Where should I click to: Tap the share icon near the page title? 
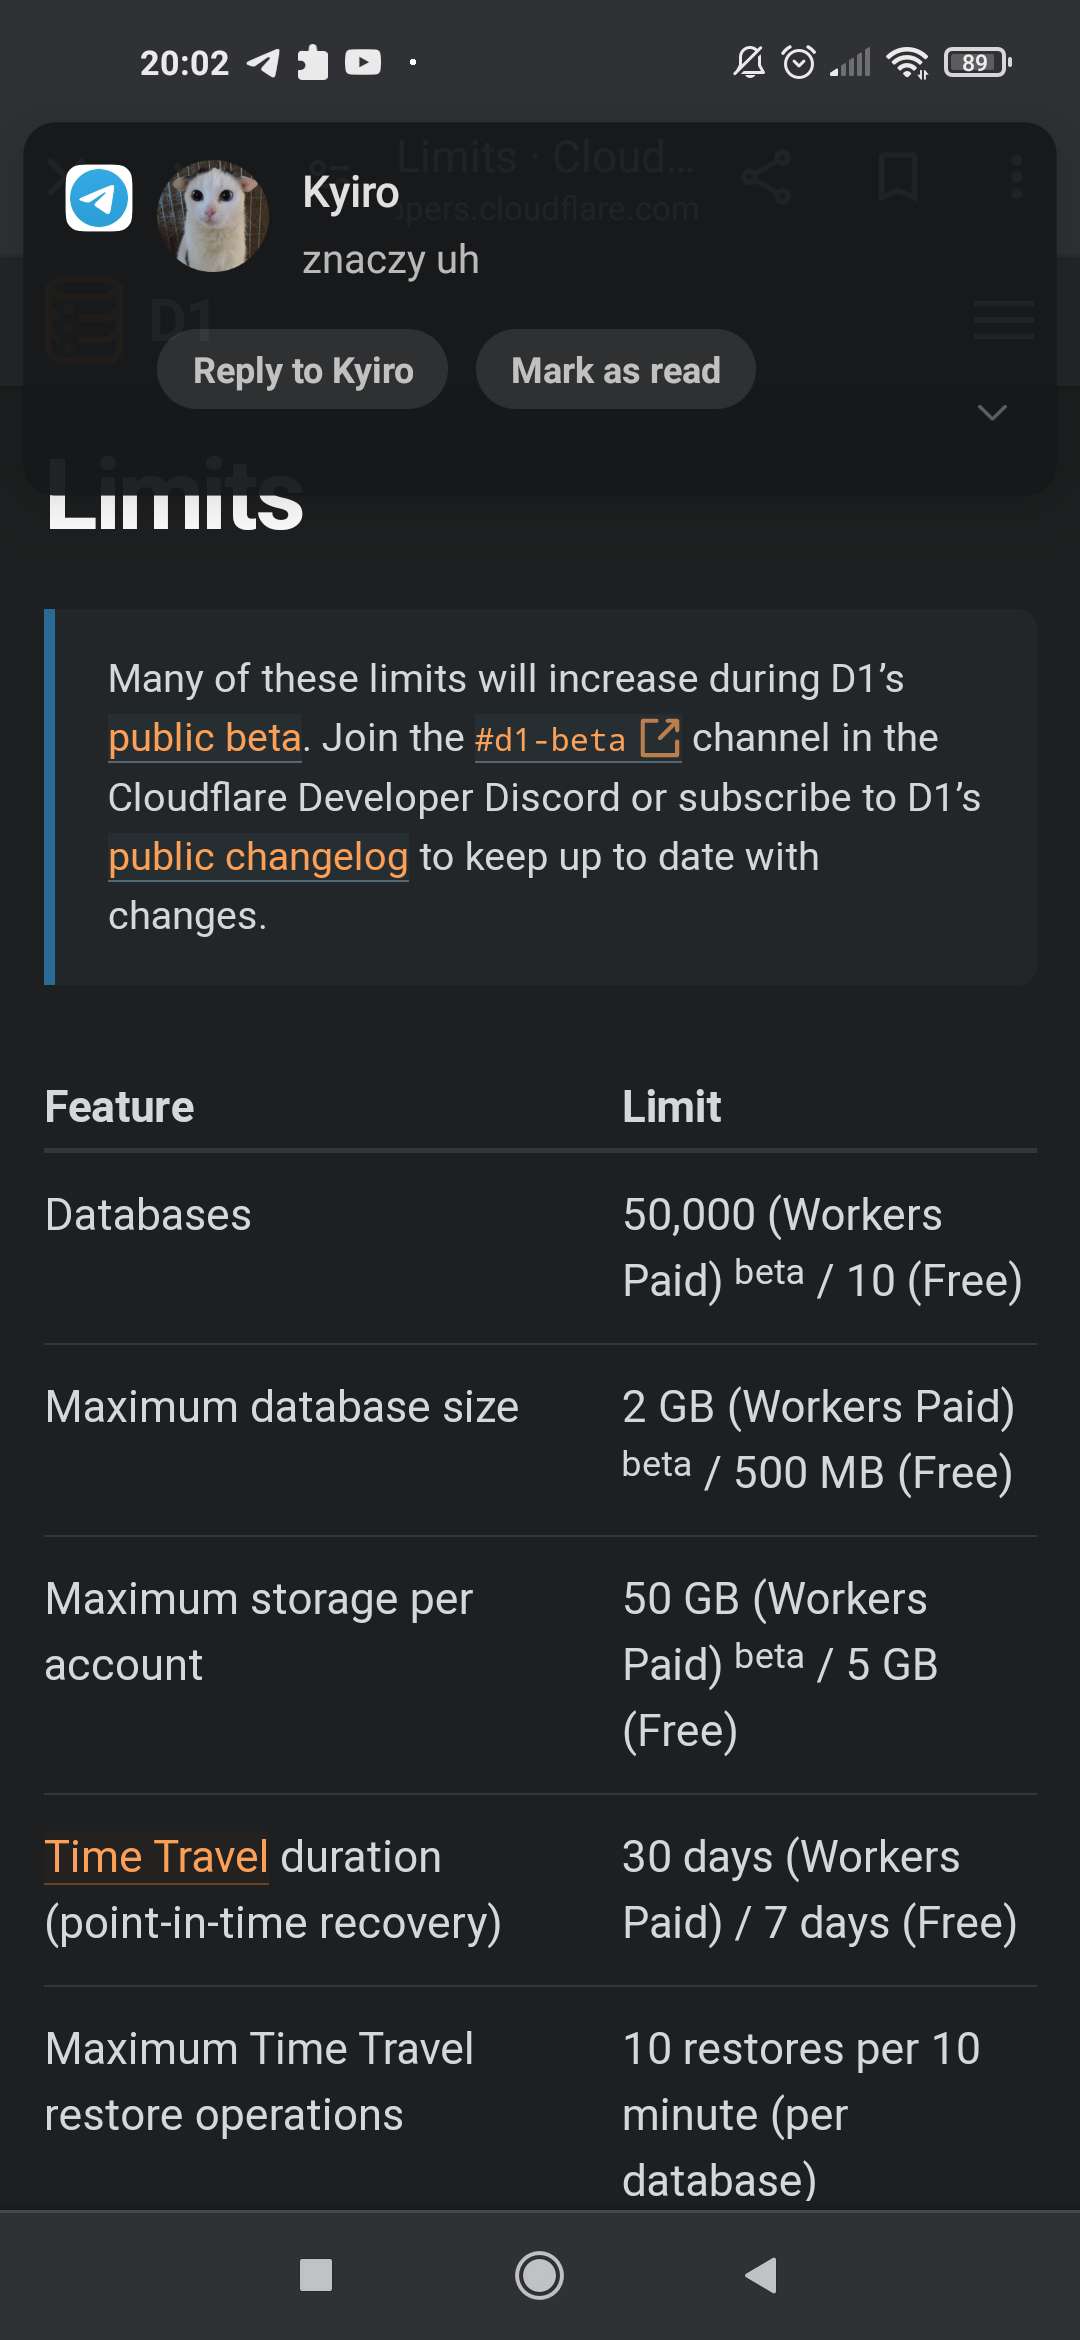coord(765,178)
